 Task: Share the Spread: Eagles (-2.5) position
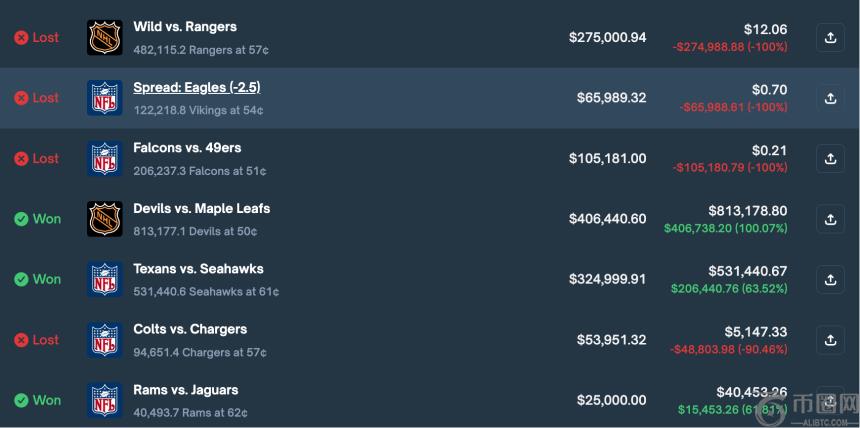(830, 98)
